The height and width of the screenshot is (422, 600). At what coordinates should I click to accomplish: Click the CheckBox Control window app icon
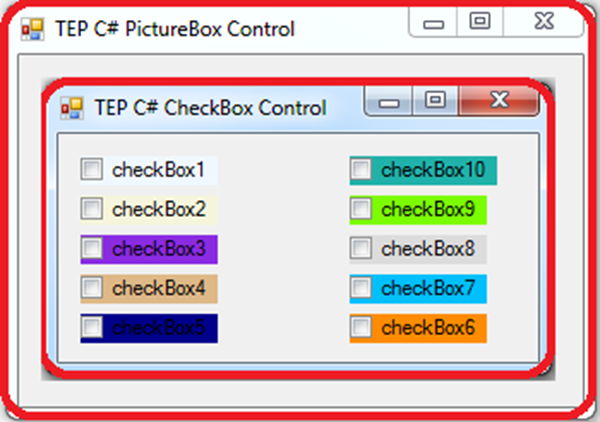(72, 108)
